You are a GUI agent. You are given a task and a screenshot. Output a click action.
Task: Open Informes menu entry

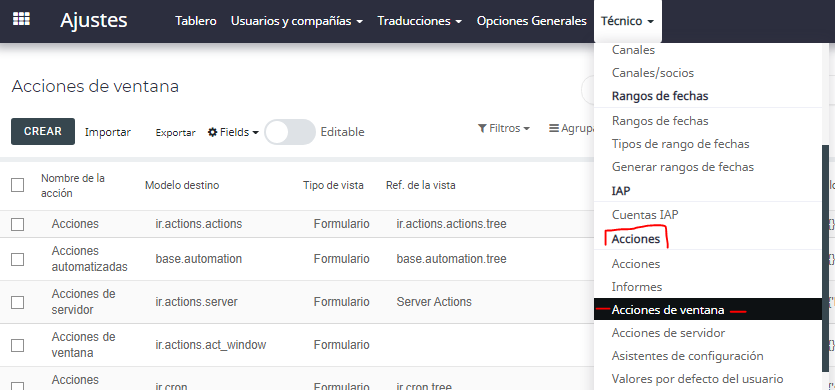click(637, 287)
